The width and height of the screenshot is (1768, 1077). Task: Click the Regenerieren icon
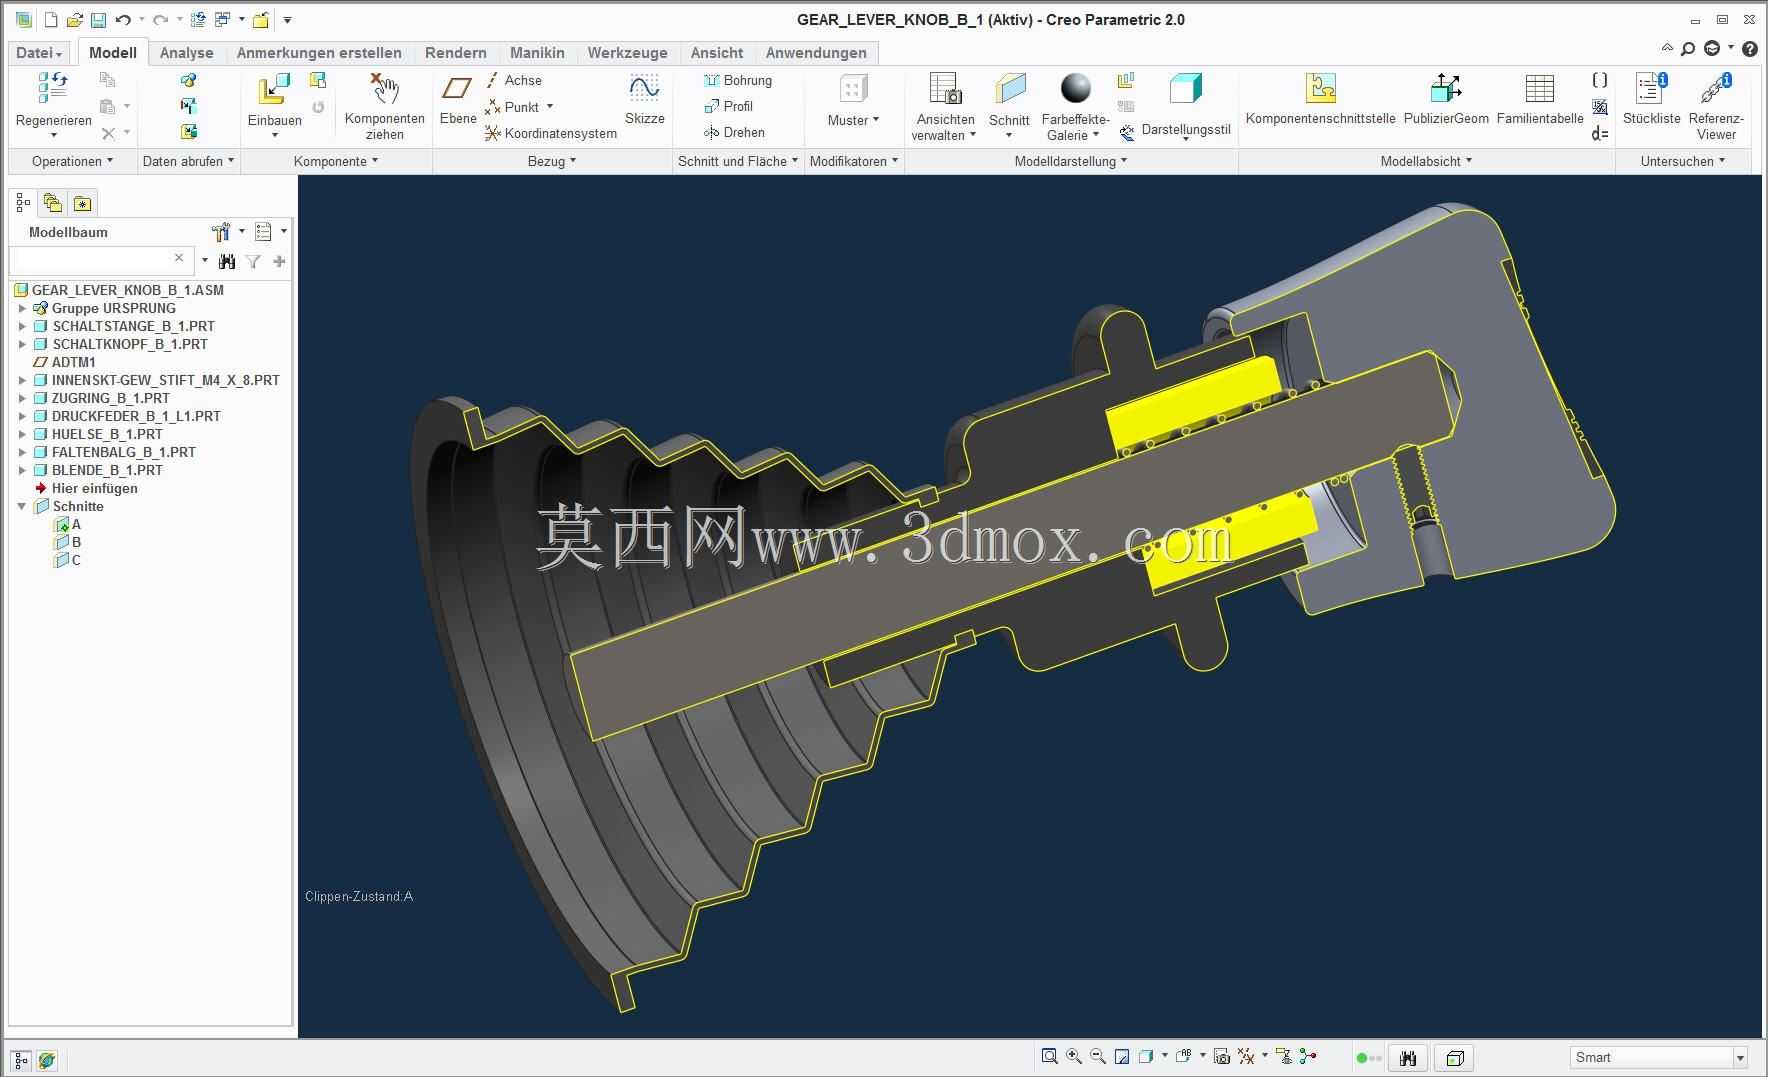(x=53, y=88)
